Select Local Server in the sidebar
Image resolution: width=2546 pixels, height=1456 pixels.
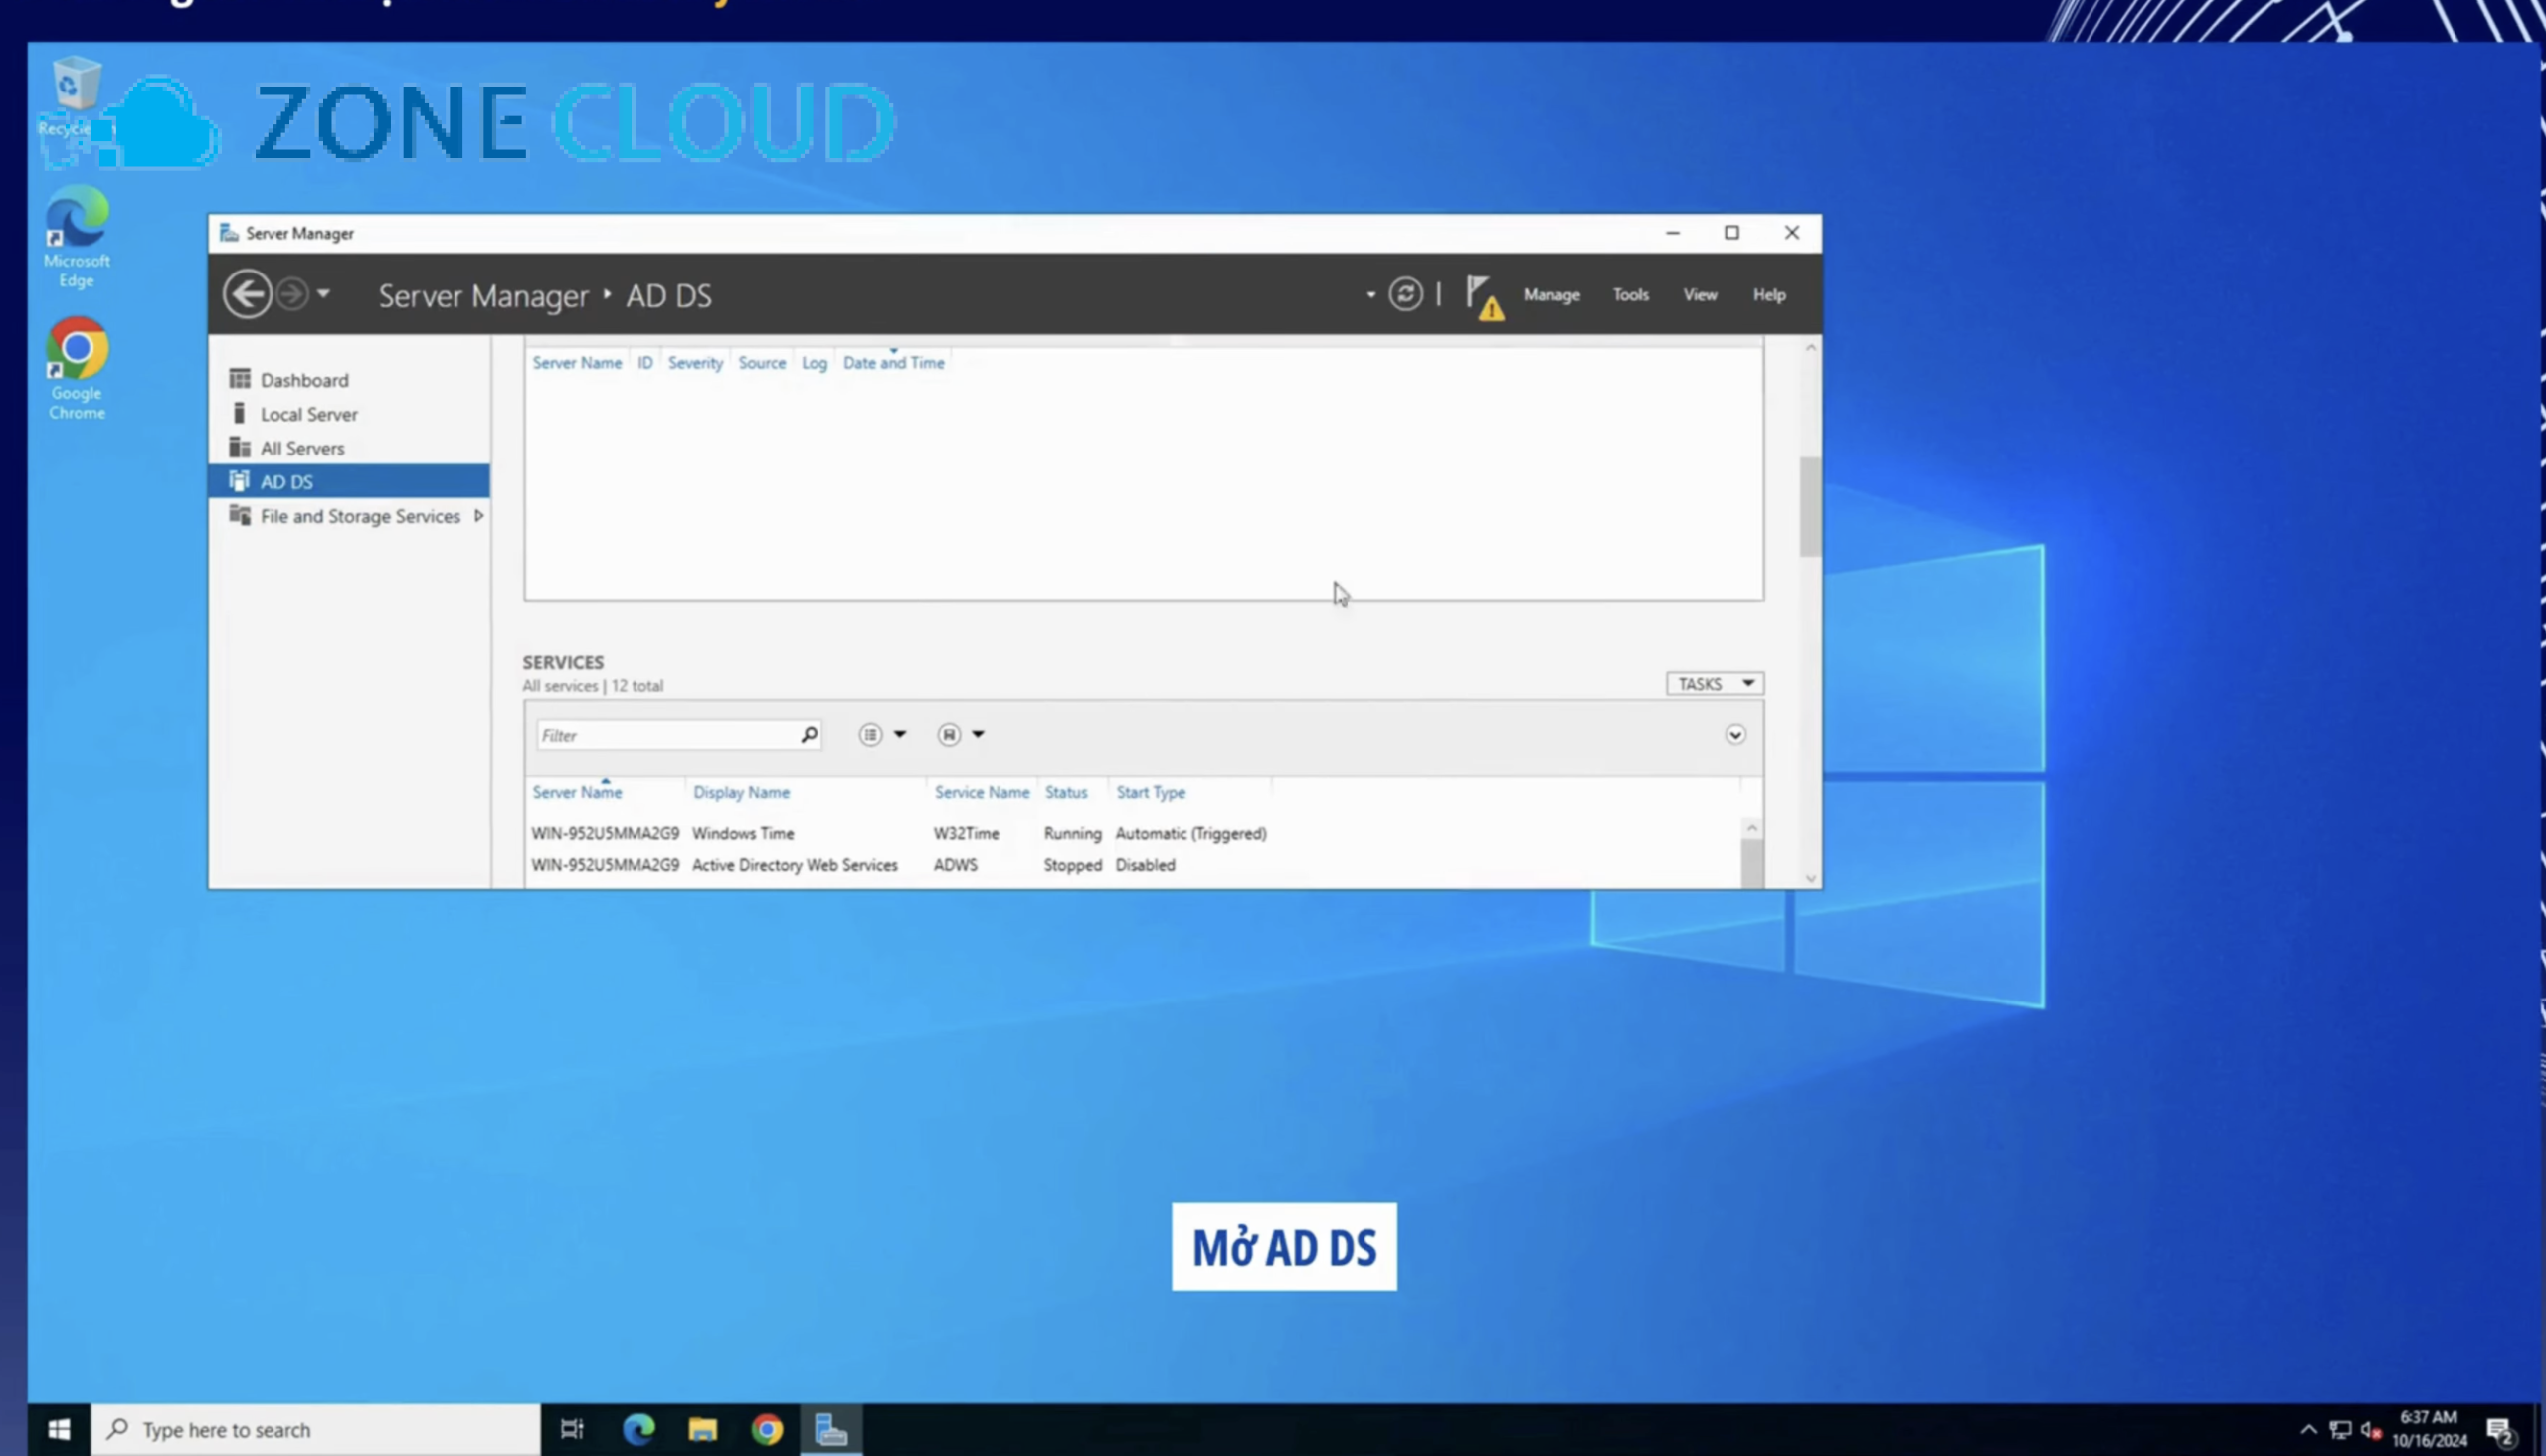tap(308, 413)
